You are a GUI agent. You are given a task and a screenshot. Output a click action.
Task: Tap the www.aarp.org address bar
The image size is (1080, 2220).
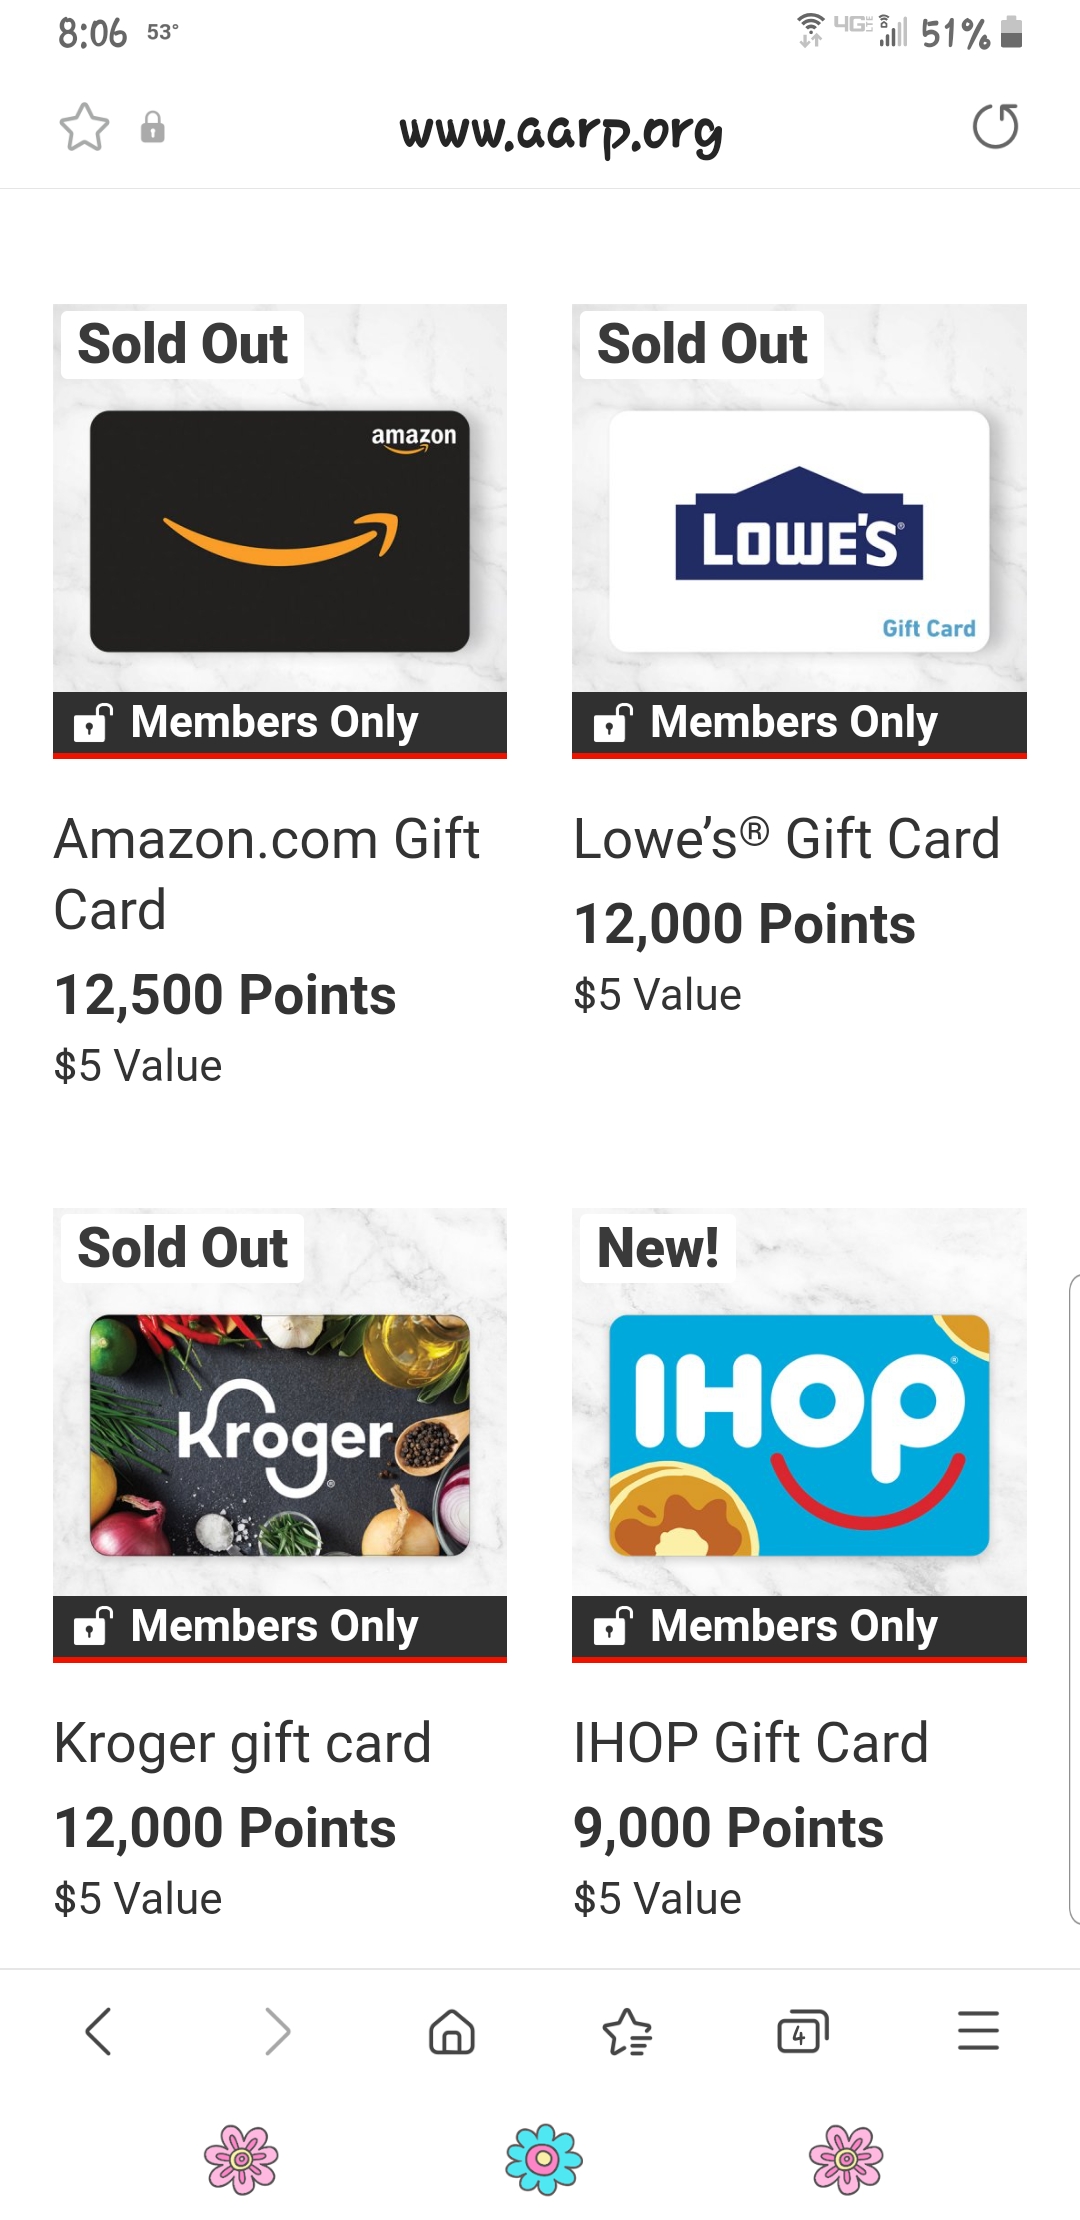560,131
